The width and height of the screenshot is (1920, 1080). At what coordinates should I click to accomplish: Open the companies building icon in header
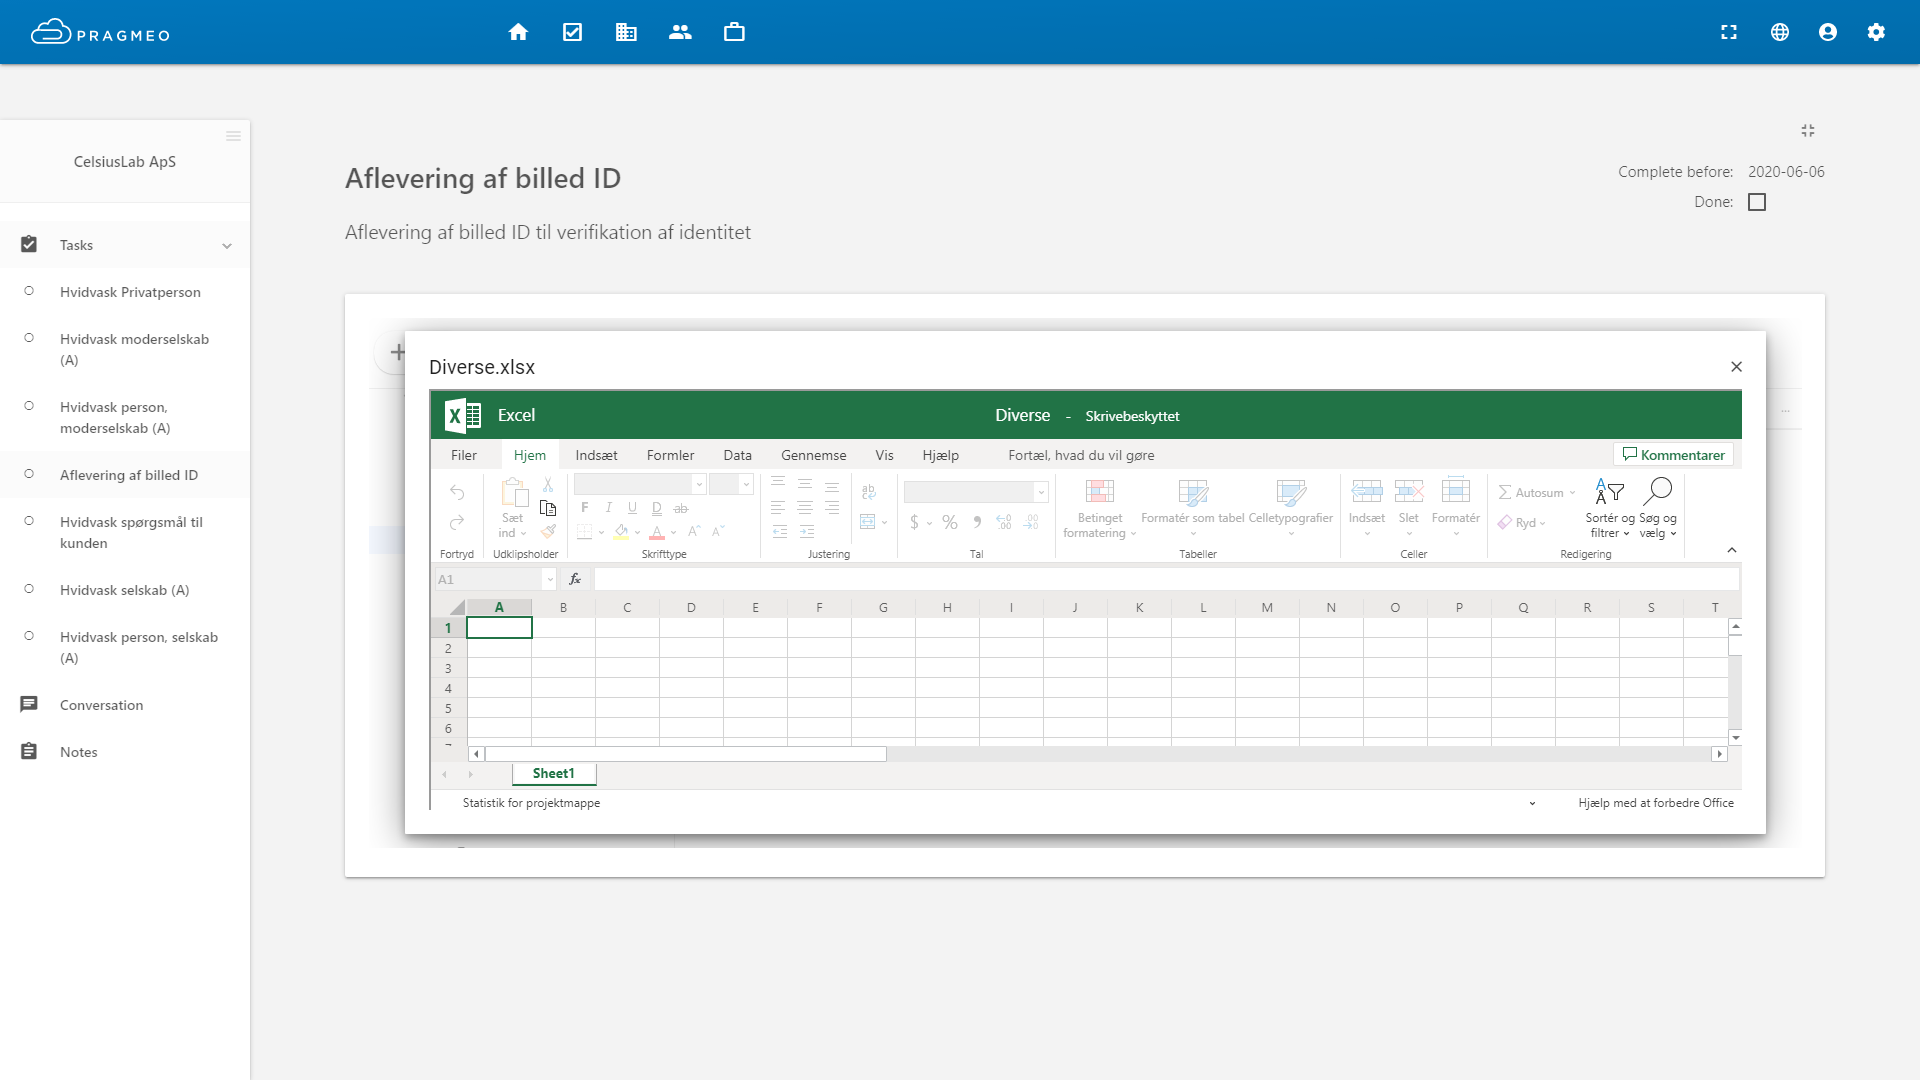pos(626,32)
